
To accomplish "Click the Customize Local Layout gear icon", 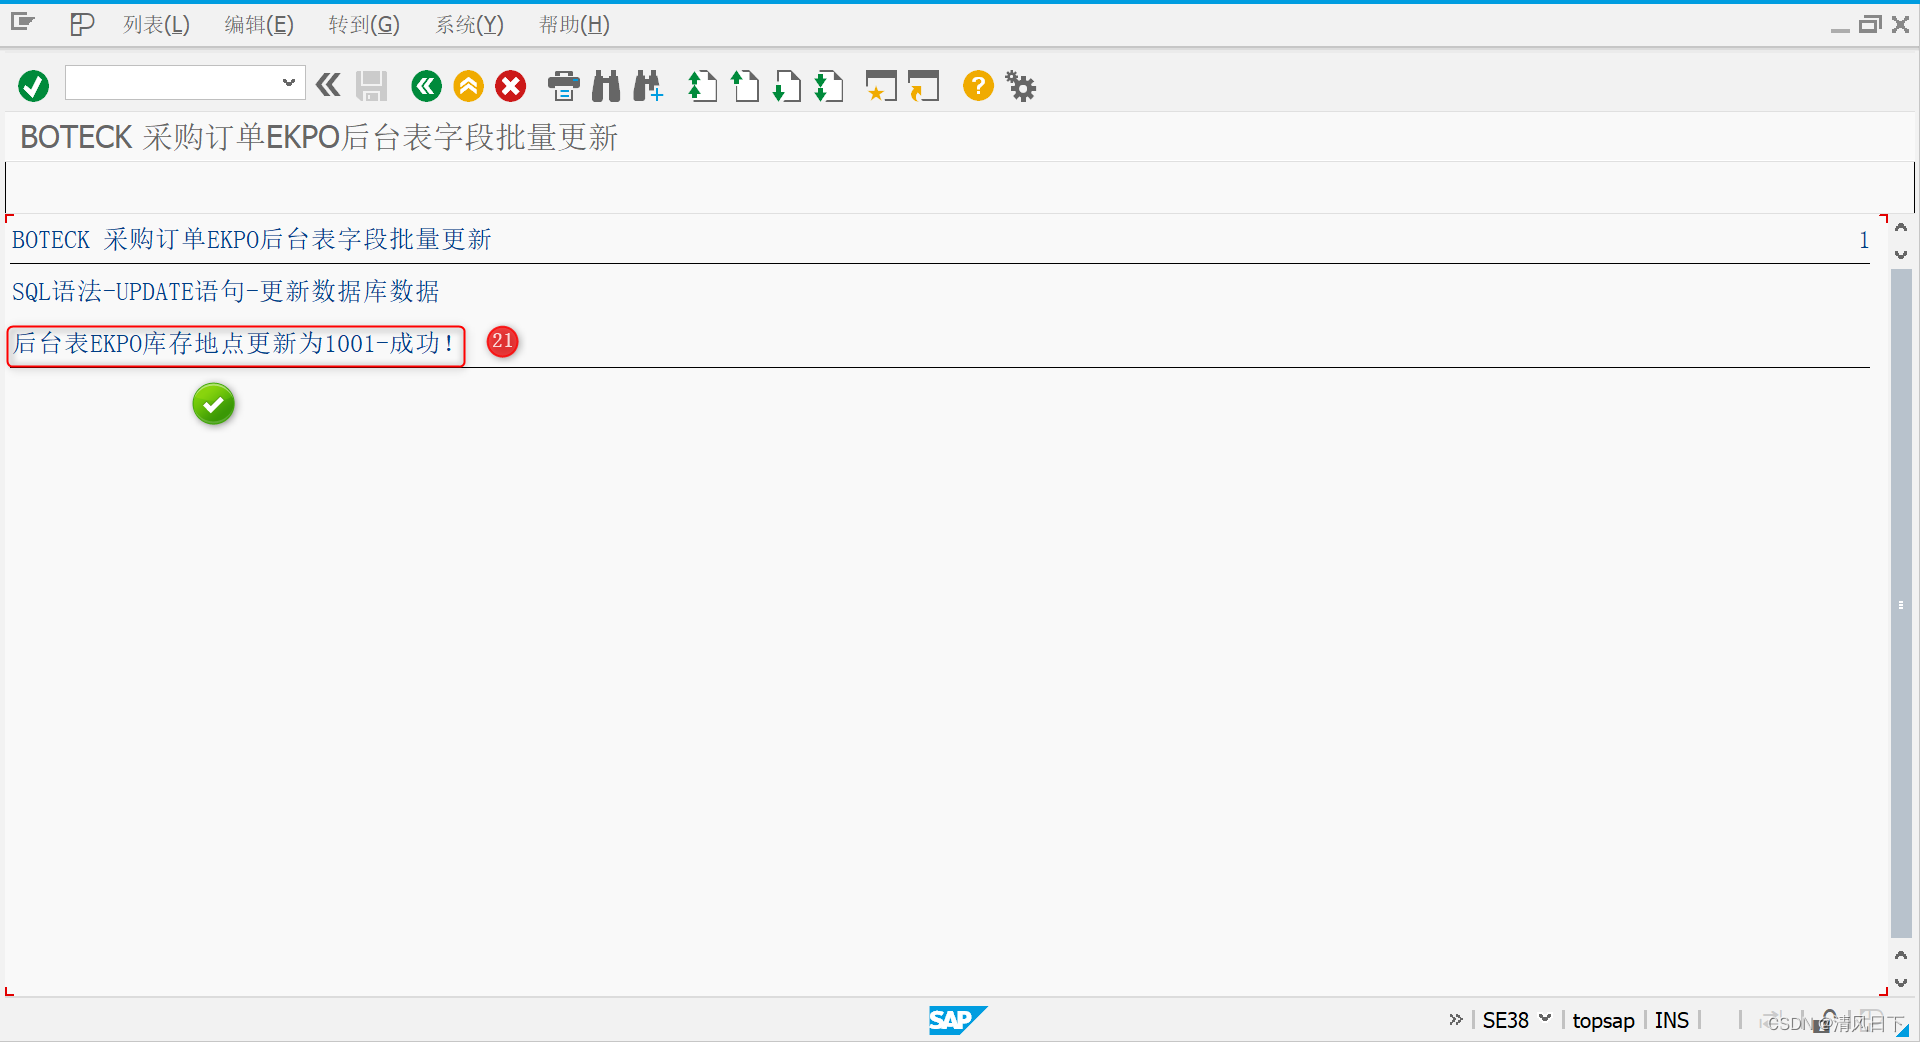I will (x=1020, y=87).
